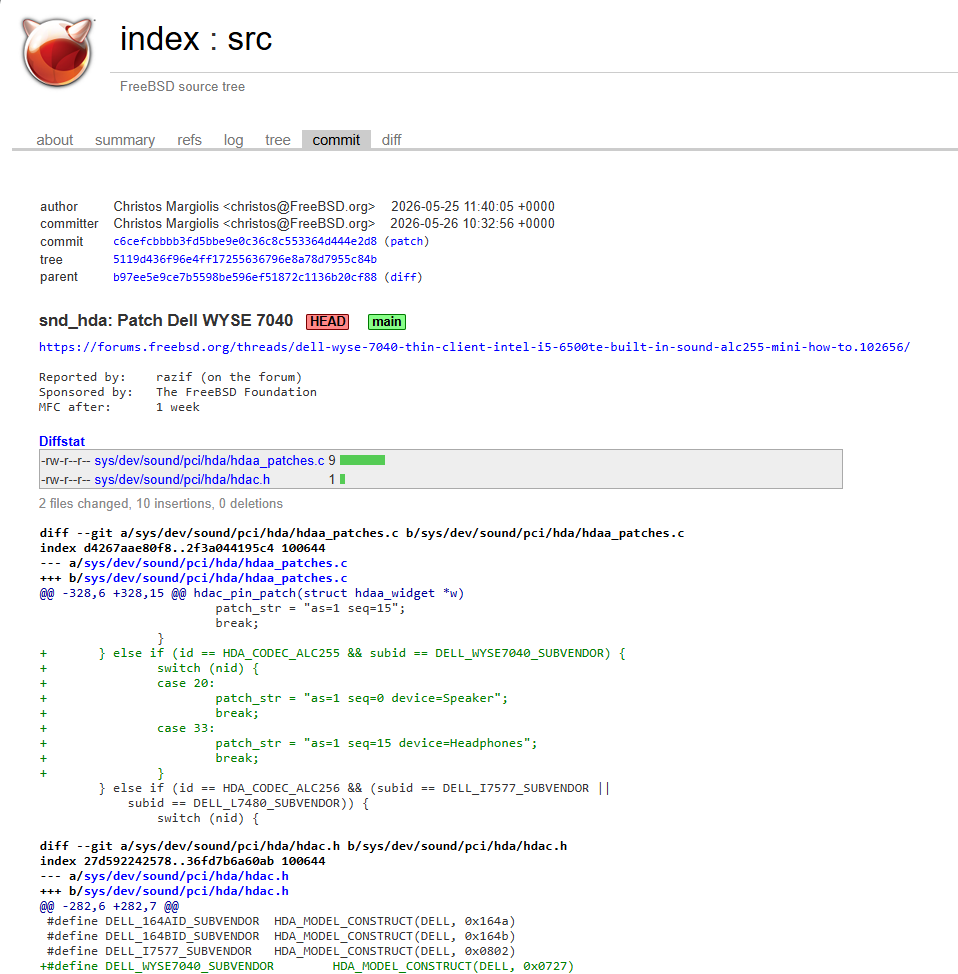The width and height of the screenshot is (958, 974).
Task: Click the red HEAD badge
Action: pos(327,322)
